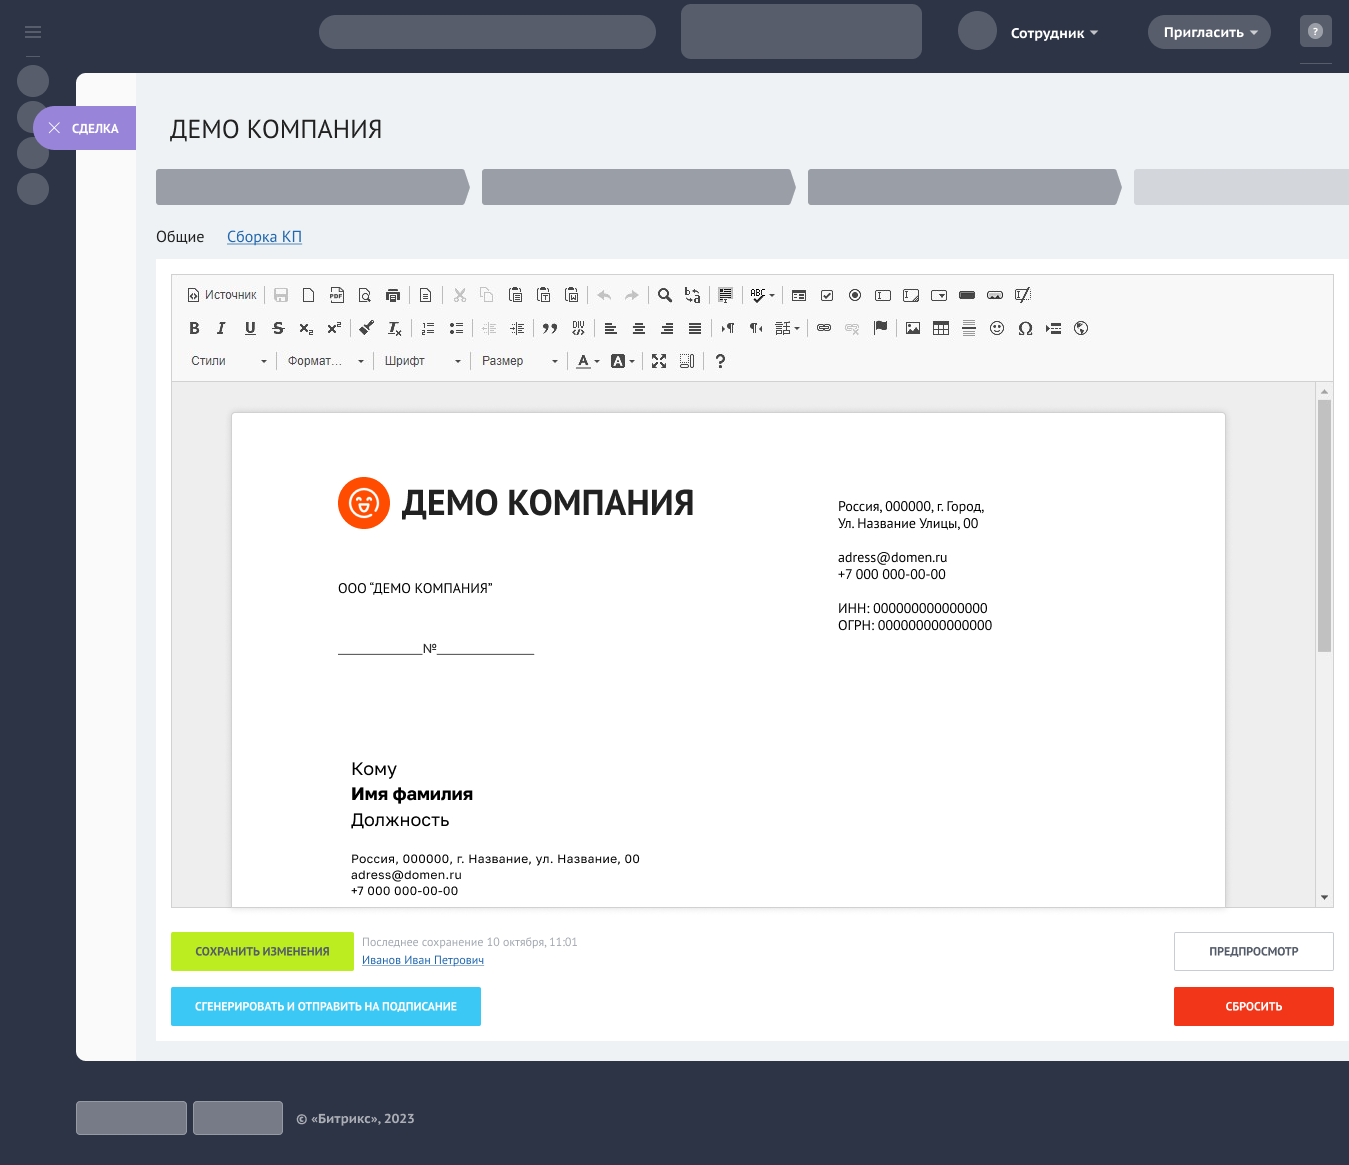Print the document via the print icon
The image size is (1349, 1165).
tap(393, 295)
